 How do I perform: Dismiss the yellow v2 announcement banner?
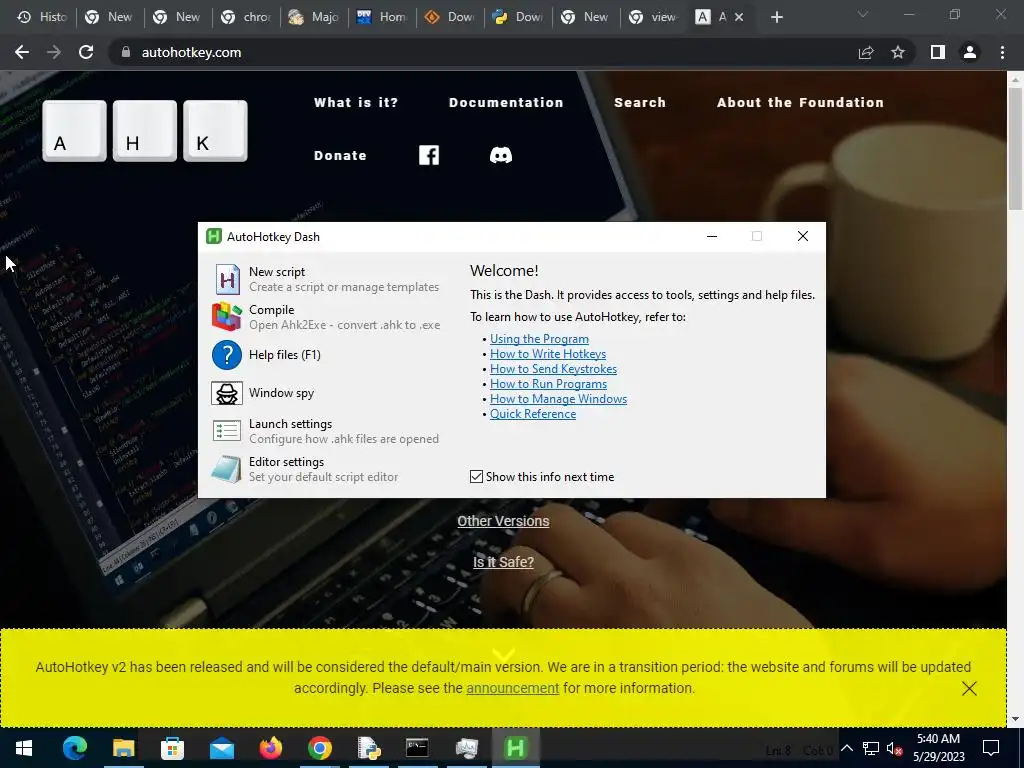point(969,688)
